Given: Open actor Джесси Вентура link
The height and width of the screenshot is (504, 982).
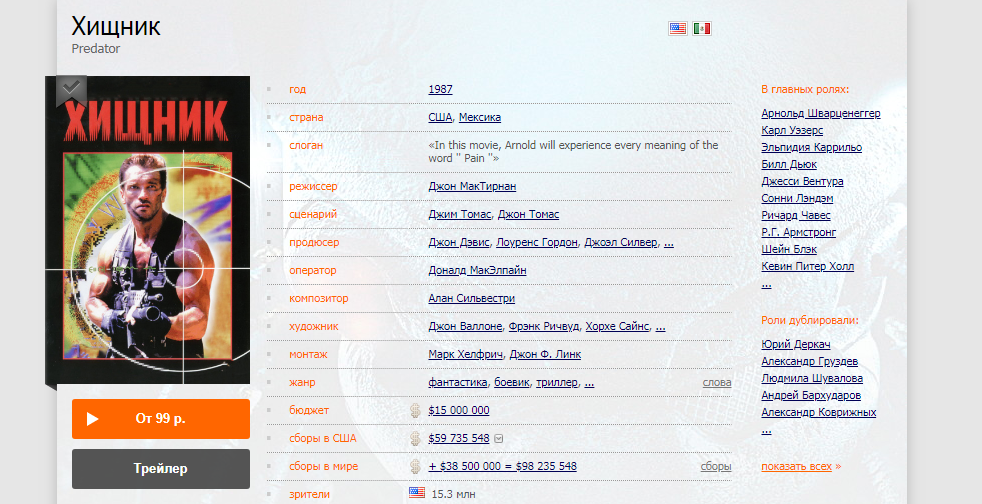Looking at the screenshot, I should tap(802, 182).
